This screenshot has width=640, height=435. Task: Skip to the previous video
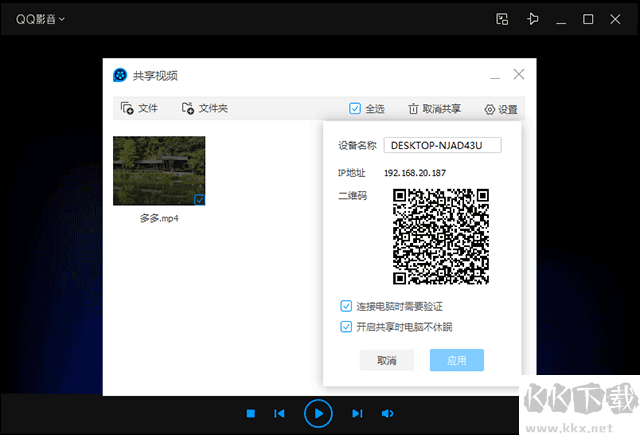[280, 413]
